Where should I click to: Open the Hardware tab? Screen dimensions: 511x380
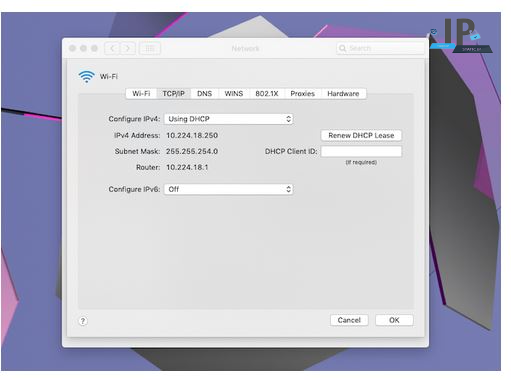[x=343, y=94]
